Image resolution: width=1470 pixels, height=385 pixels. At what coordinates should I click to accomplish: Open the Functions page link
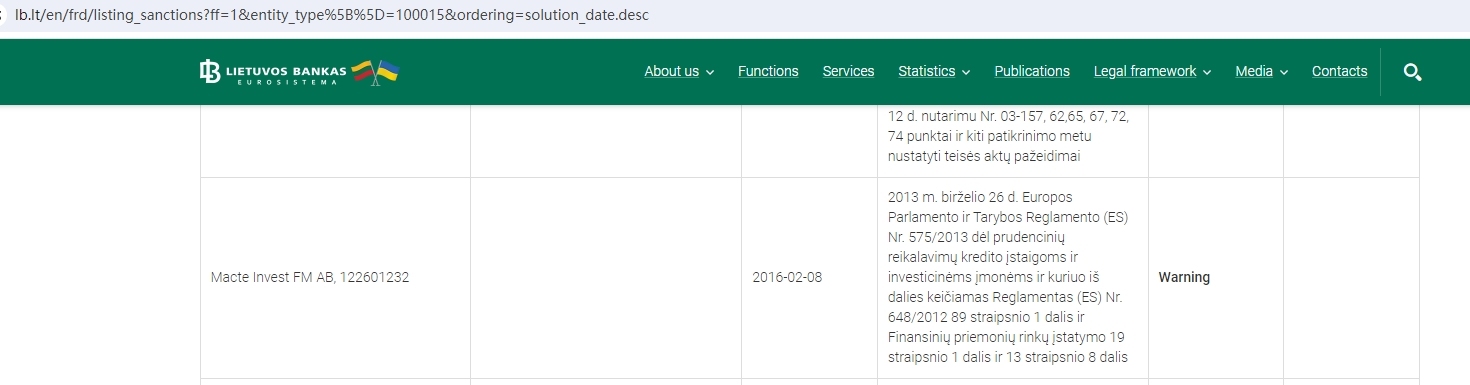point(768,71)
